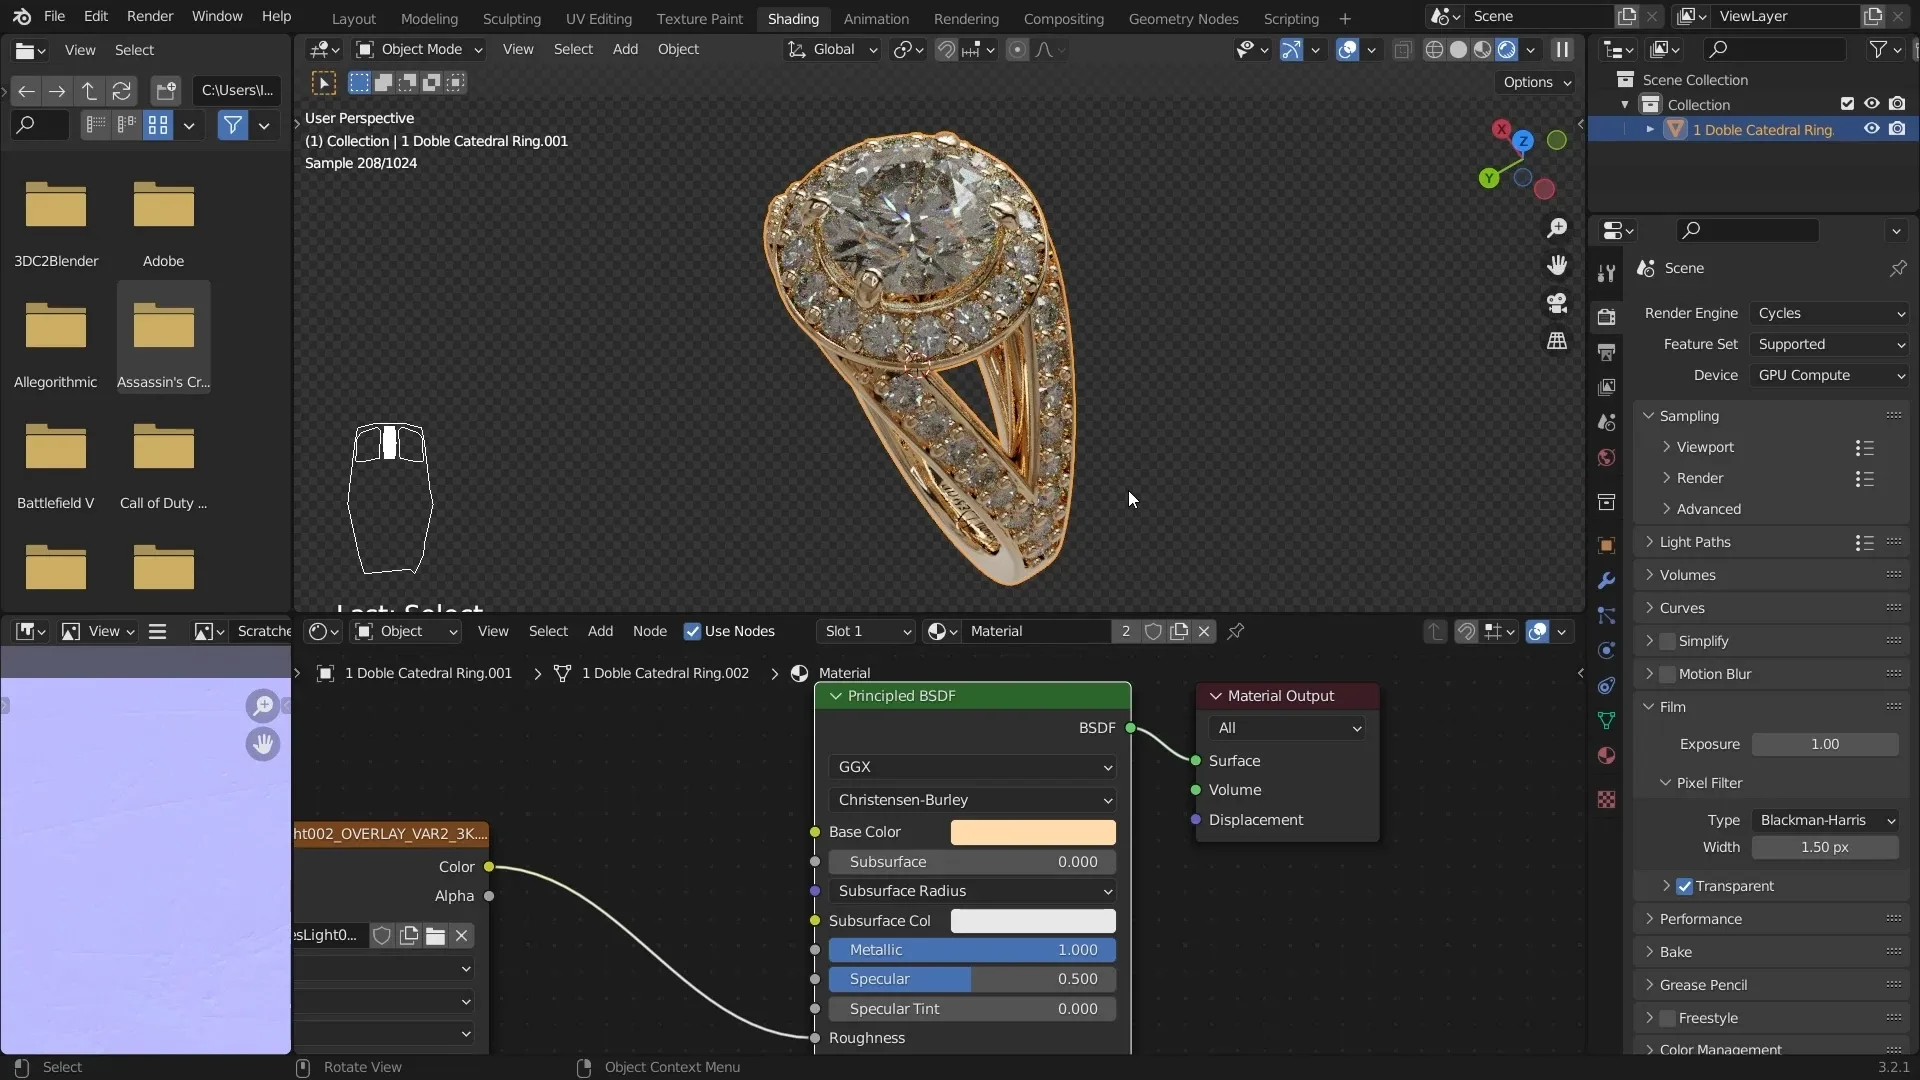Uncheck the Transparent film checkbox
This screenshot has height=1080, width=1920.
point(1686,886)
